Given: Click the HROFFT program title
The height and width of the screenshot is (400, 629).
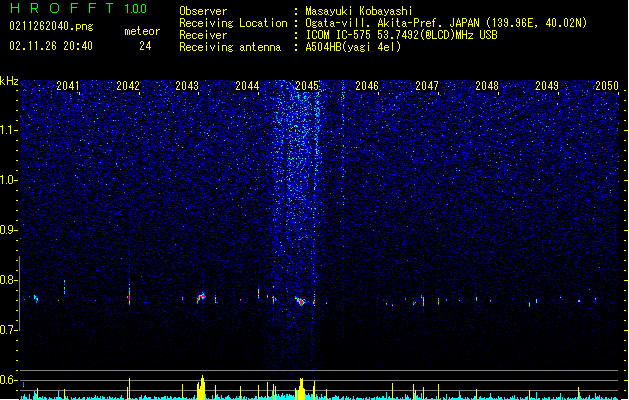Looking at the screenshot, I should coord(61,8).
